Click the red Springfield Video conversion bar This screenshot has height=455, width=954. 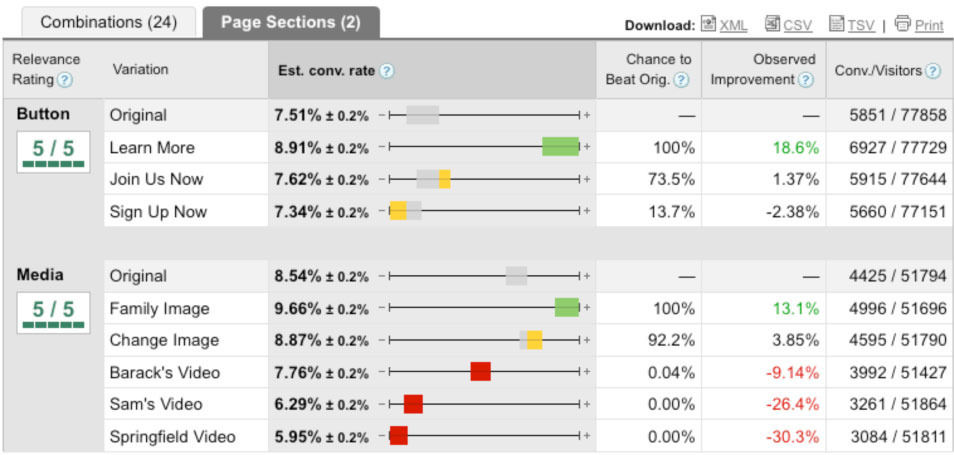(x=398, y=436)
